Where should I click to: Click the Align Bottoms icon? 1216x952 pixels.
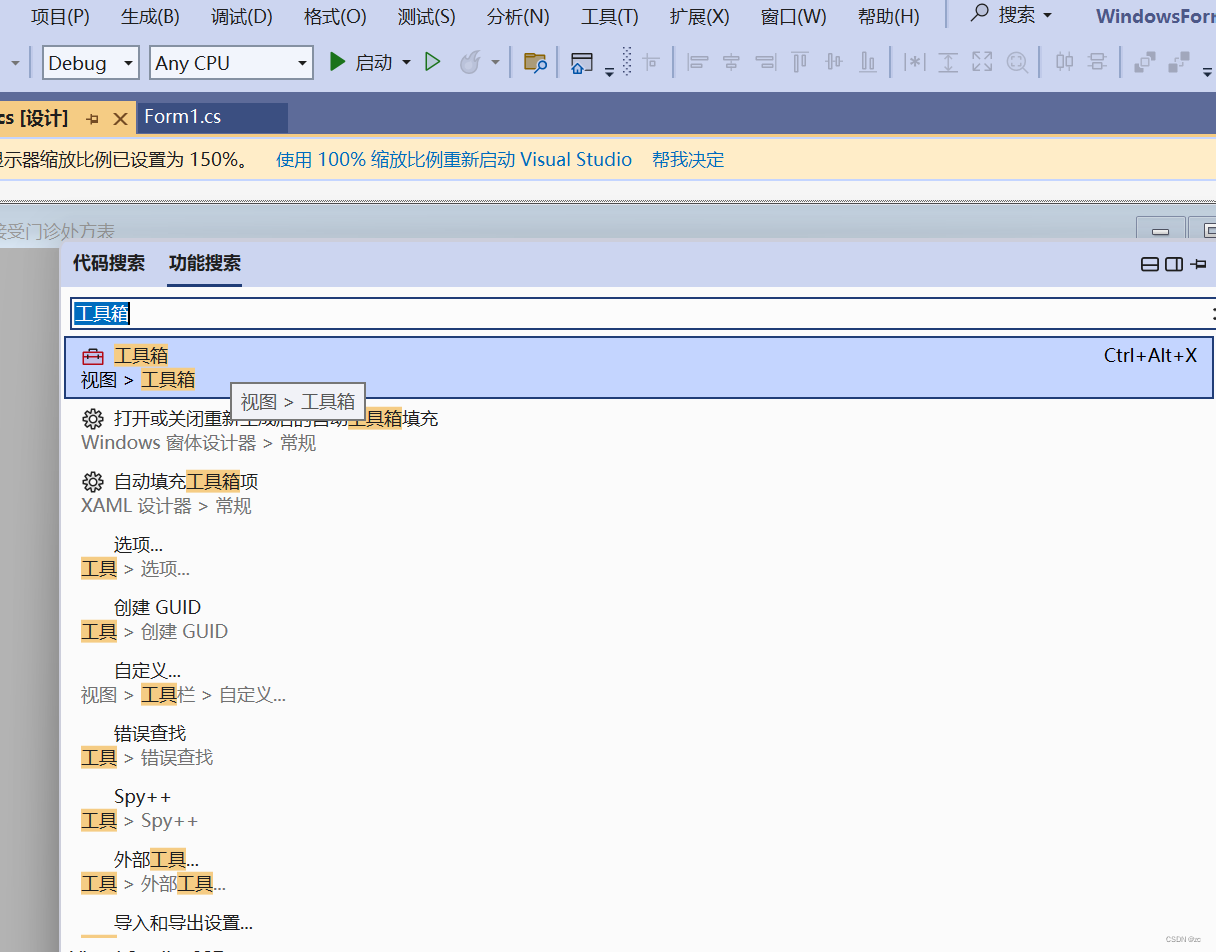click(x=868, y=63)
